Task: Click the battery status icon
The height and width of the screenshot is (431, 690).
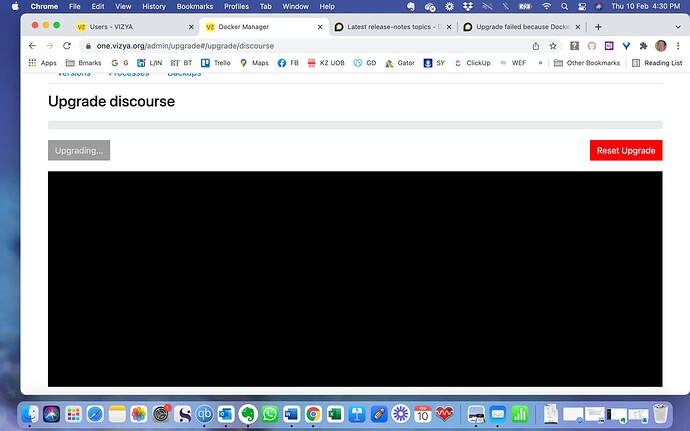Action: point(525,7)
